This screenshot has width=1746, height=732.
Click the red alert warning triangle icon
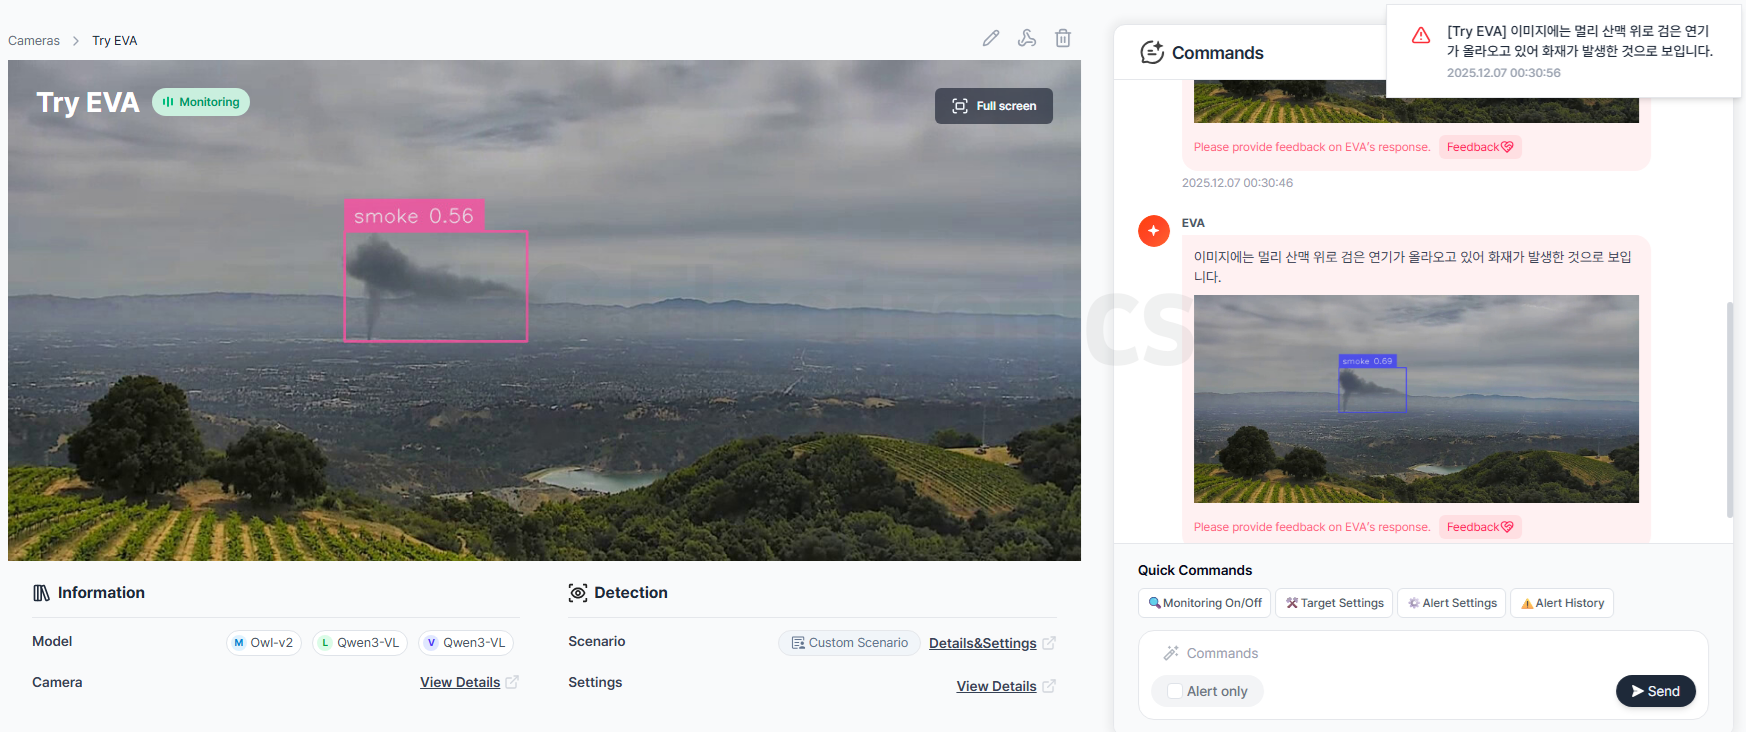point(1421,36)
